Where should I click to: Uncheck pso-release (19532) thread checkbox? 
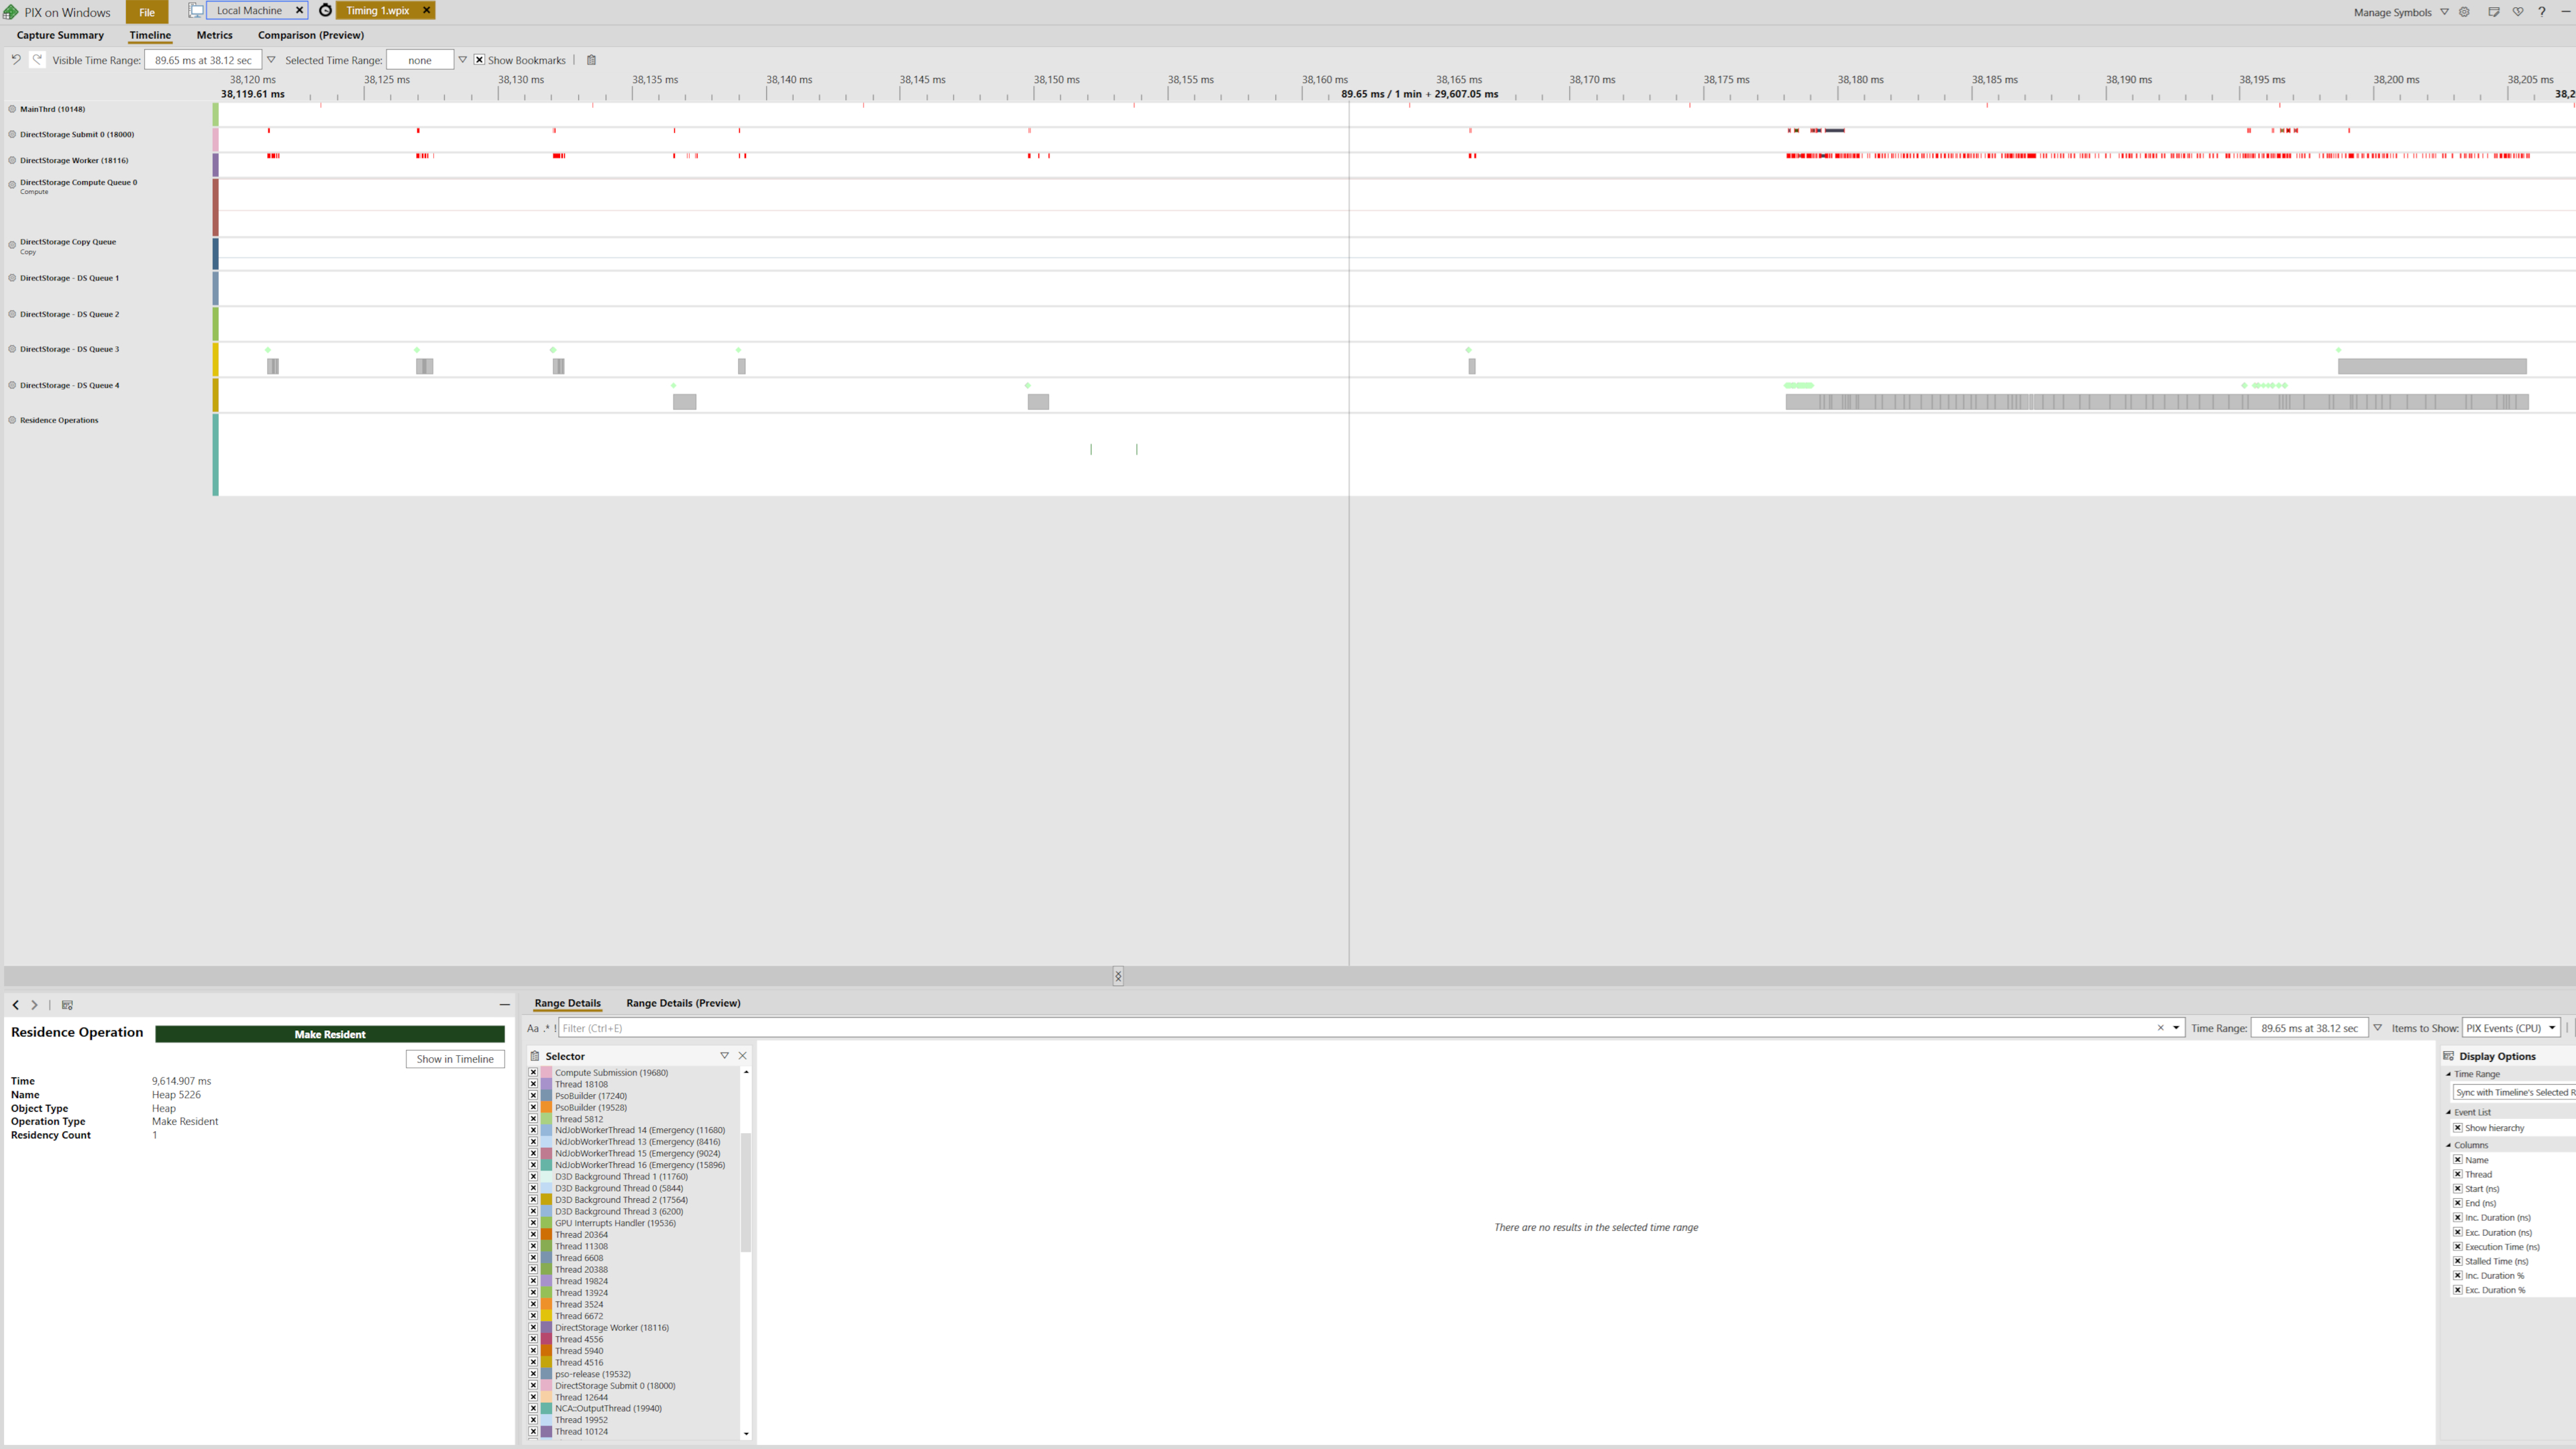(533, 1374)
